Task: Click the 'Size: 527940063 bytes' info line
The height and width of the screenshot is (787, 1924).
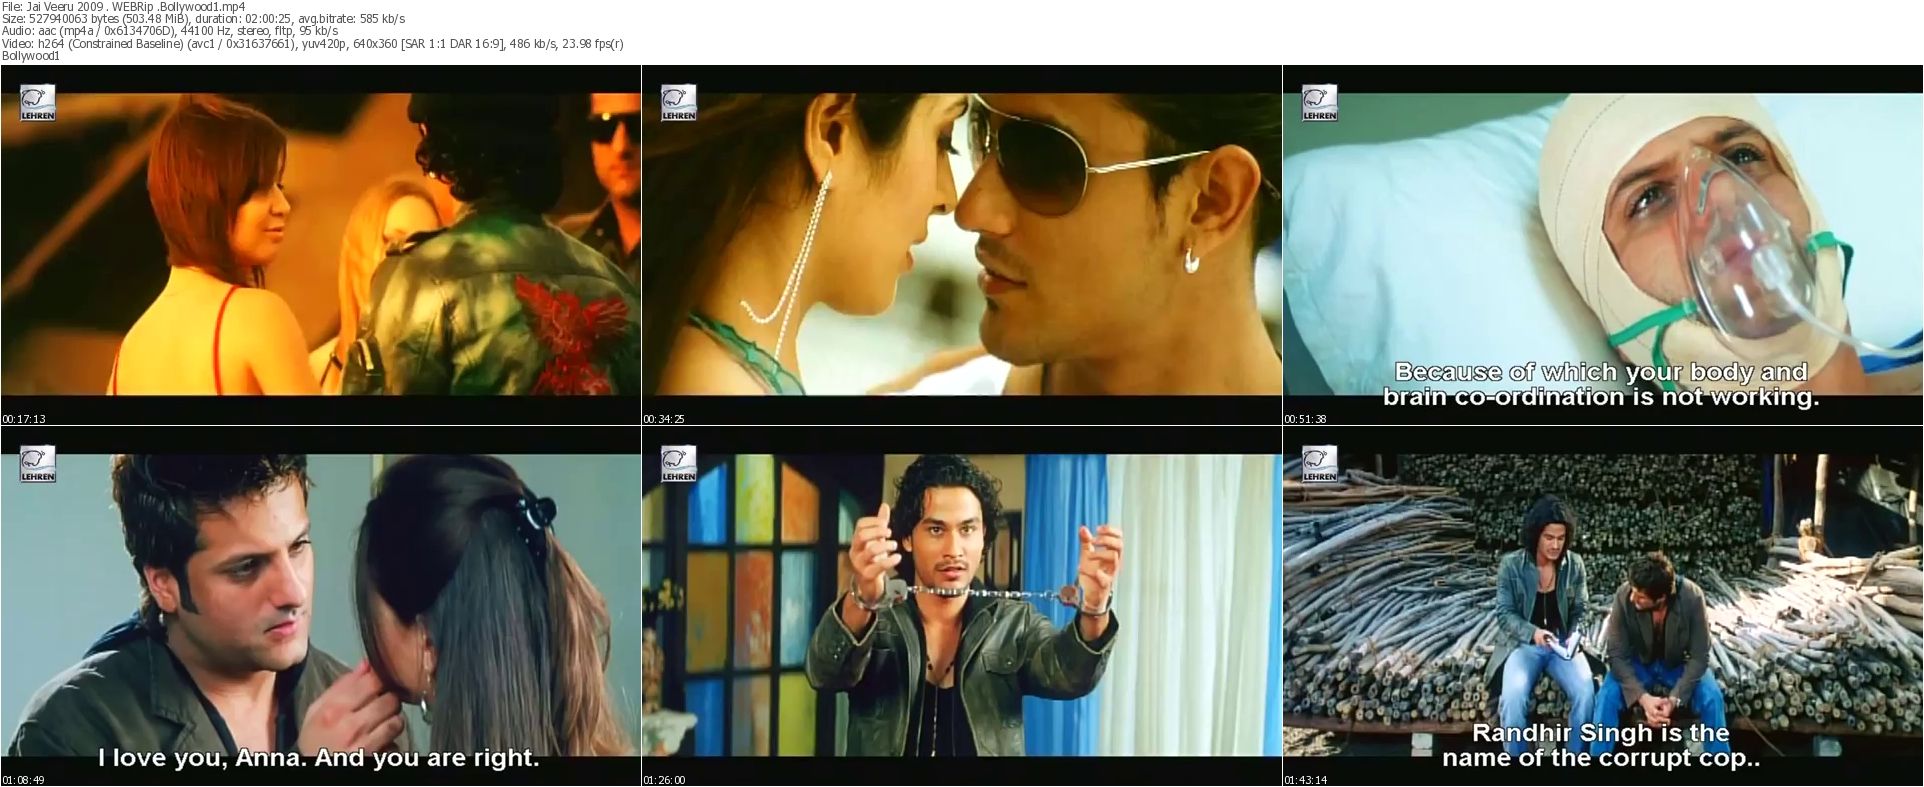Action: pos(203,19)
